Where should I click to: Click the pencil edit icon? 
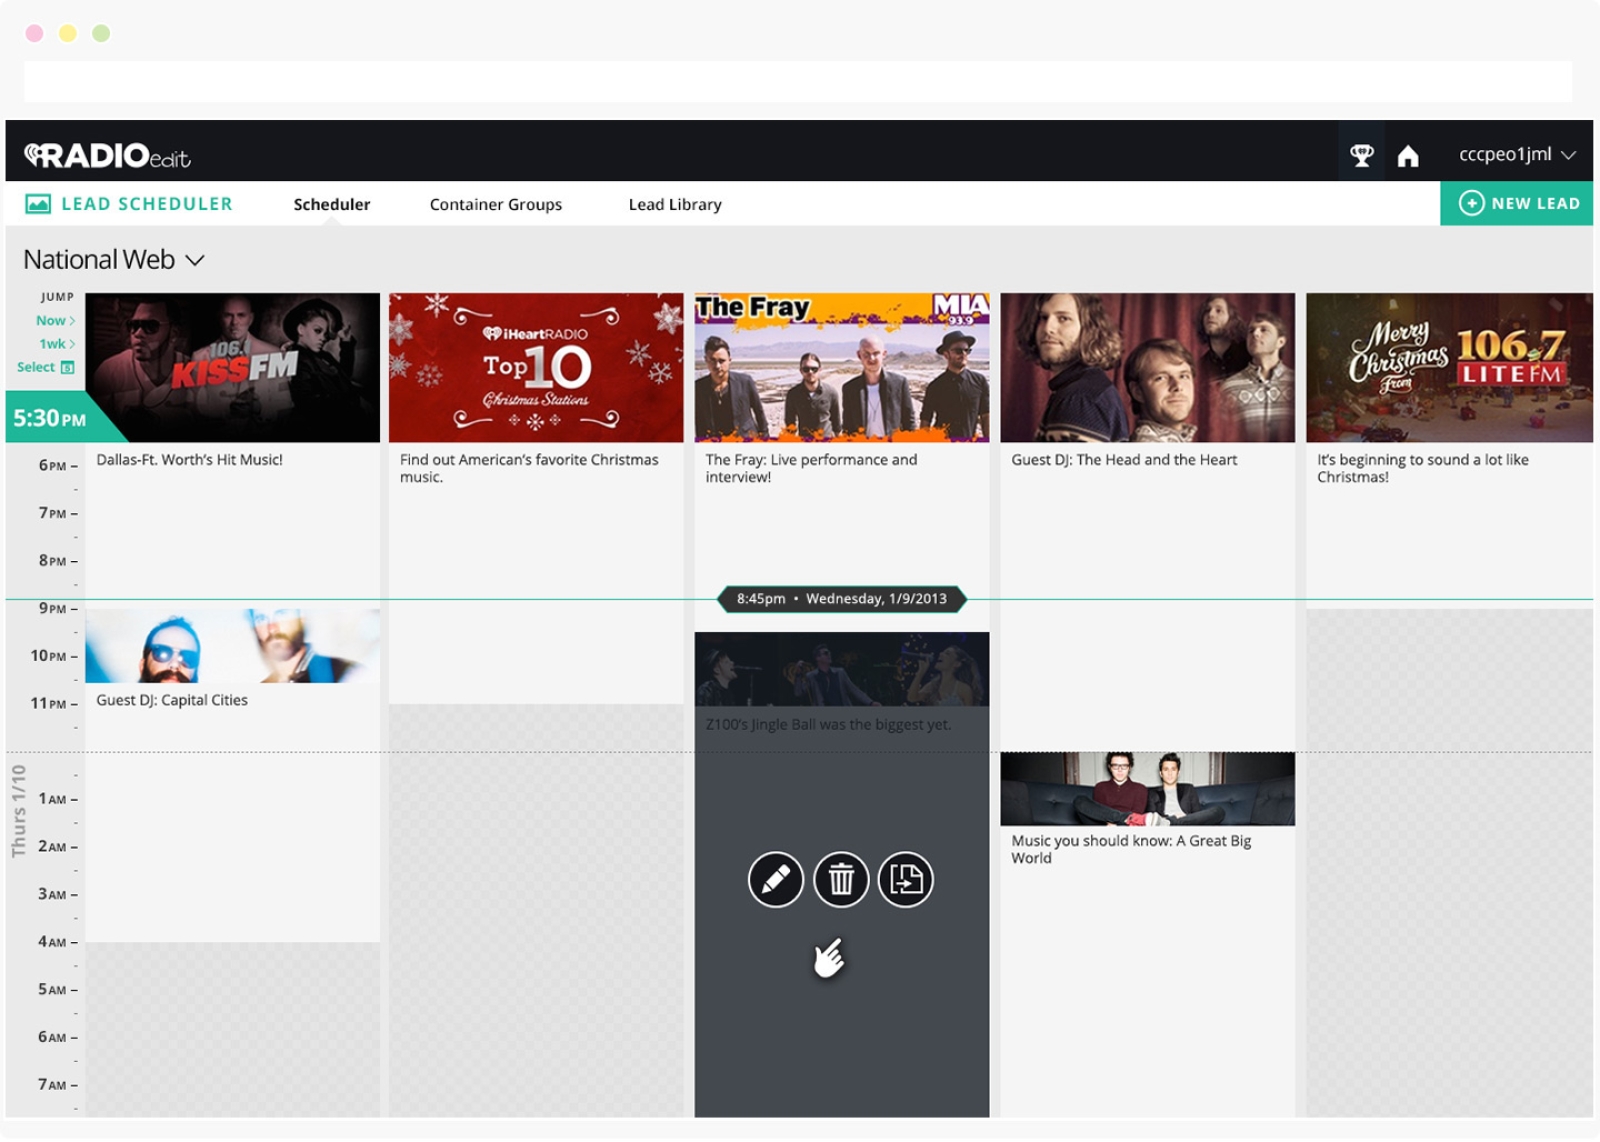[776, 880]
